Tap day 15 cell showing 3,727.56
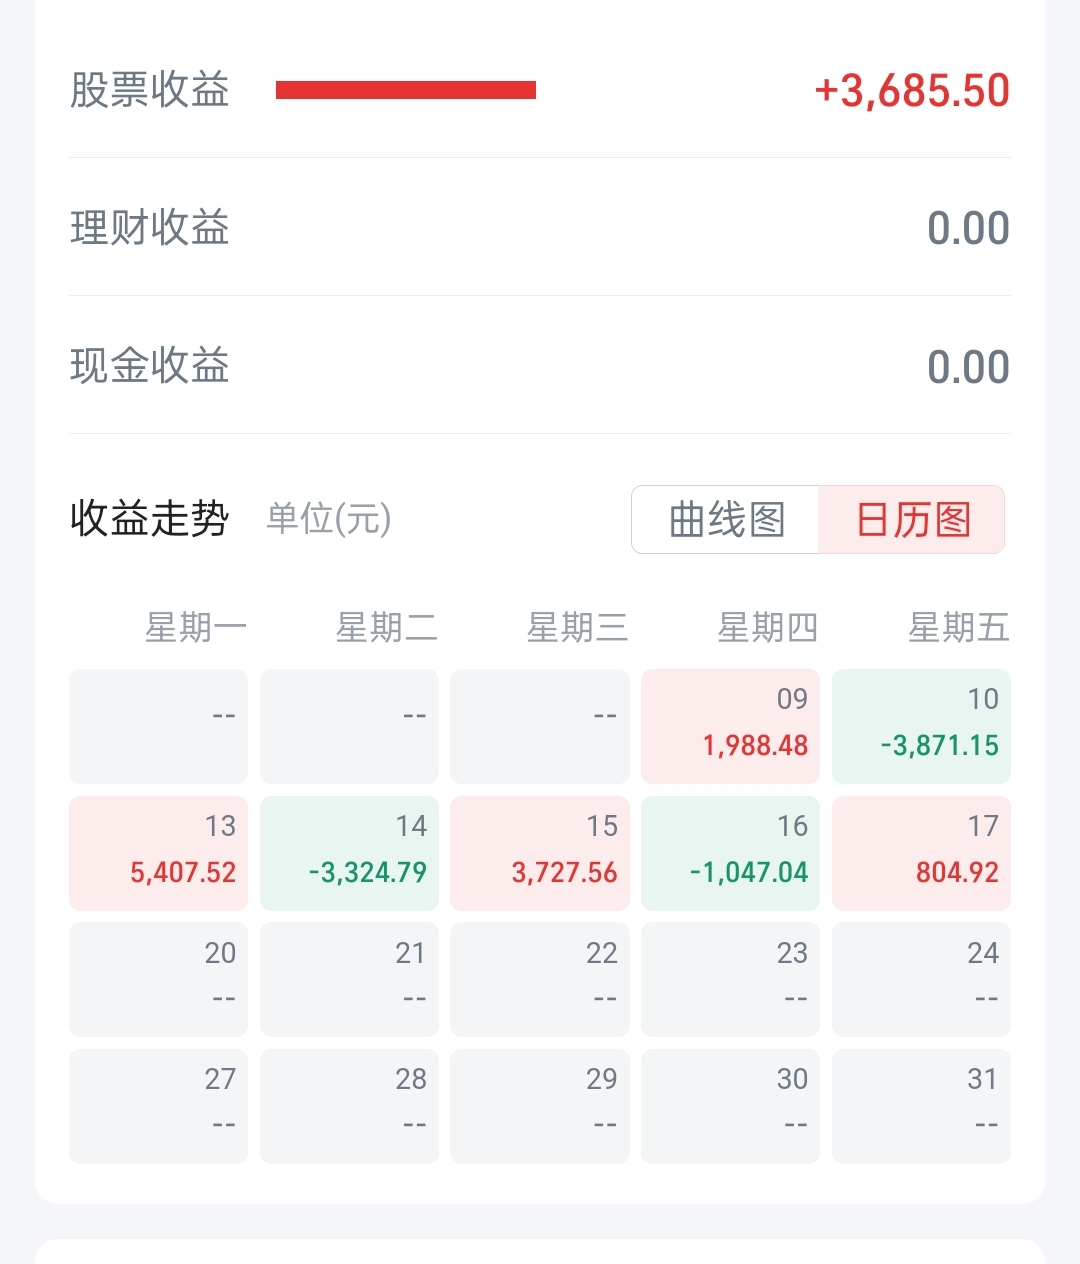This screenshot has width=1080, height=1264. click(x=540, y=853)
